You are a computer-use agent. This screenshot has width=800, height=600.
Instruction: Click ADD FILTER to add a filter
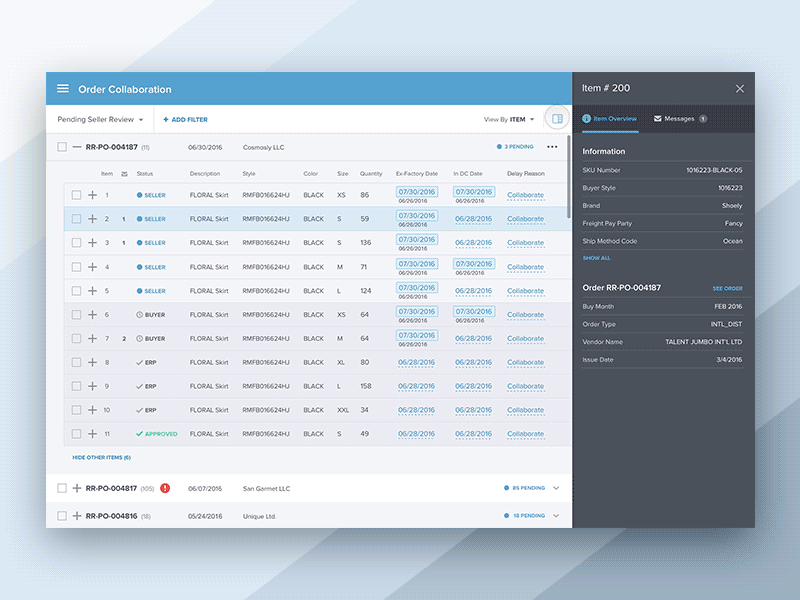pos(185,118)
